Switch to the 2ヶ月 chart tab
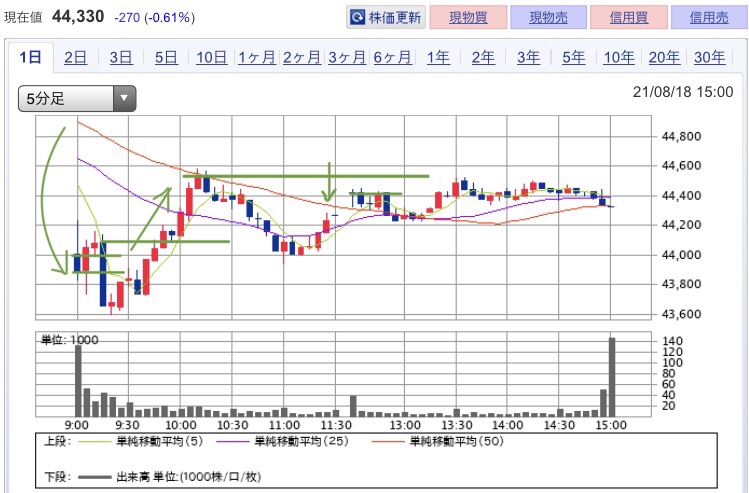Viewport: 749px width, 493px height. [x=301, y=57]
